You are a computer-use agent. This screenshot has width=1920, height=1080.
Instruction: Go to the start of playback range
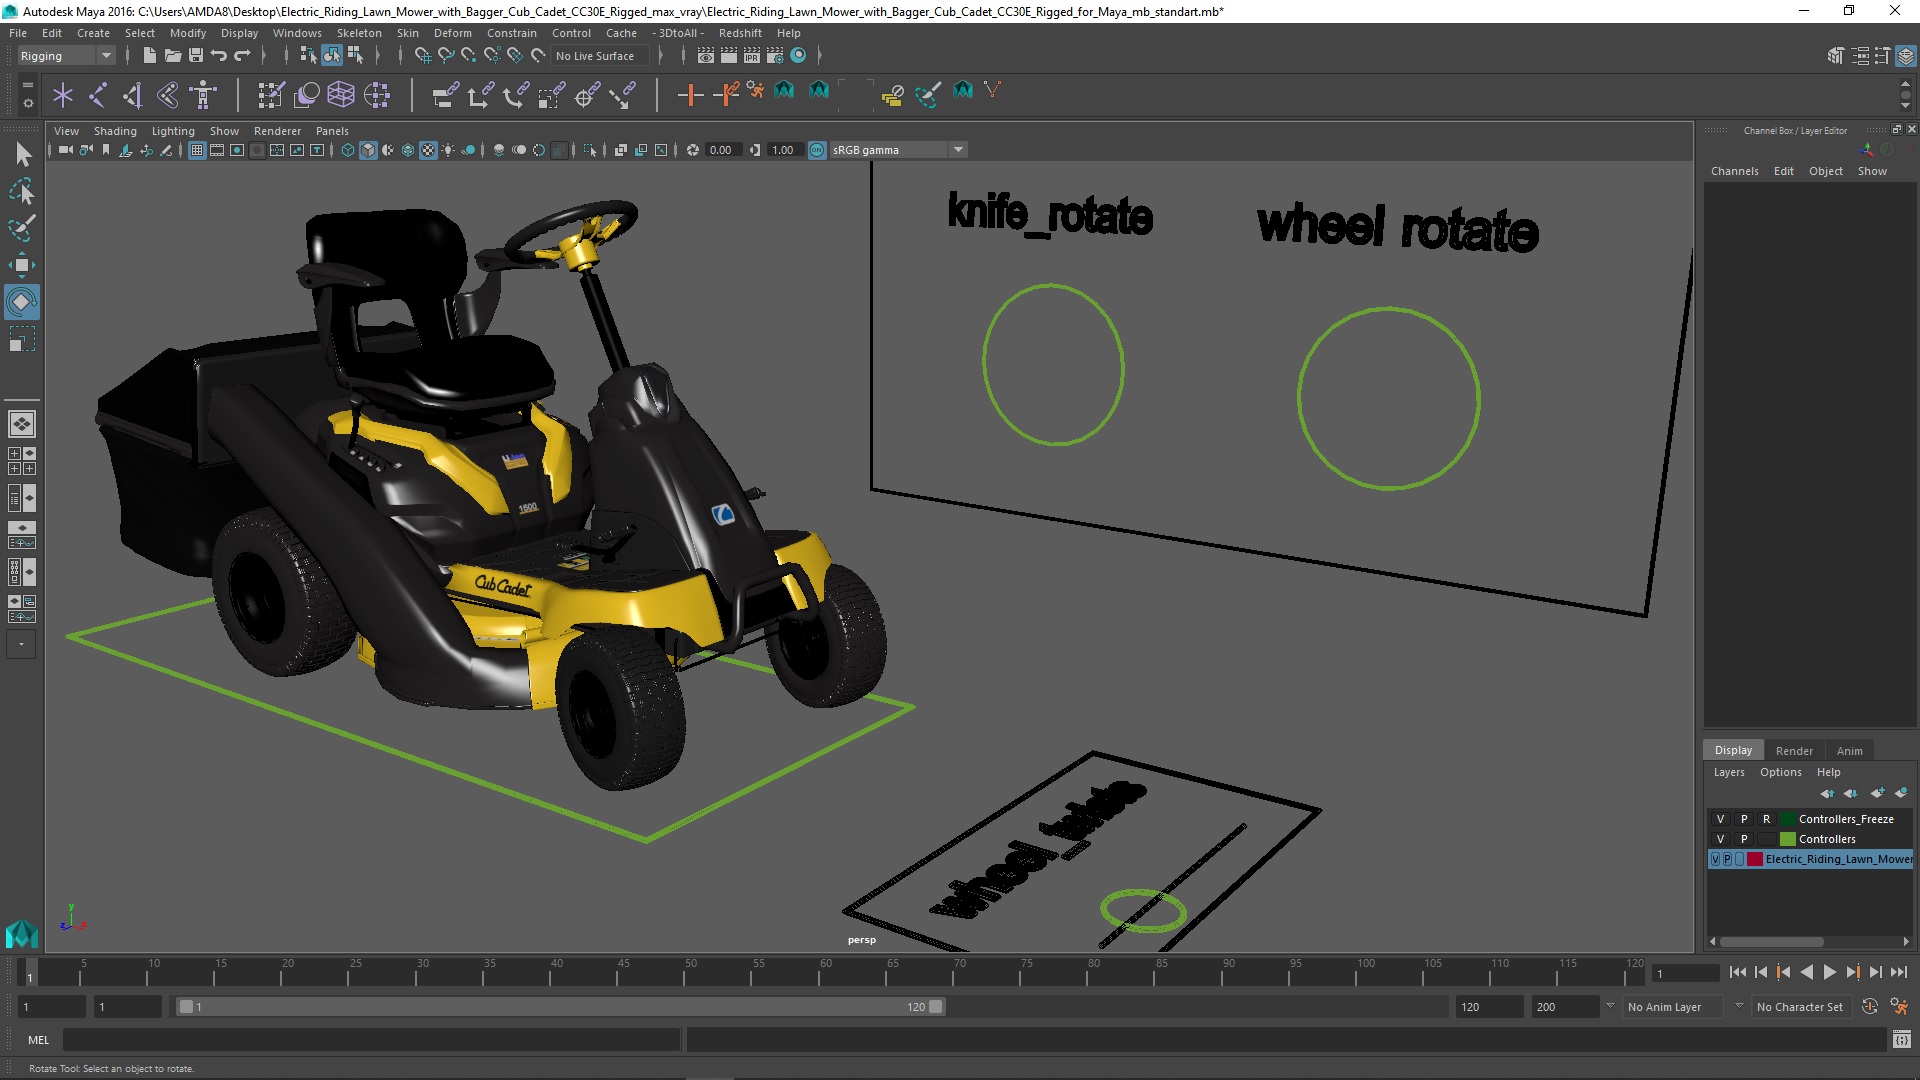(x=1737, y=972)
